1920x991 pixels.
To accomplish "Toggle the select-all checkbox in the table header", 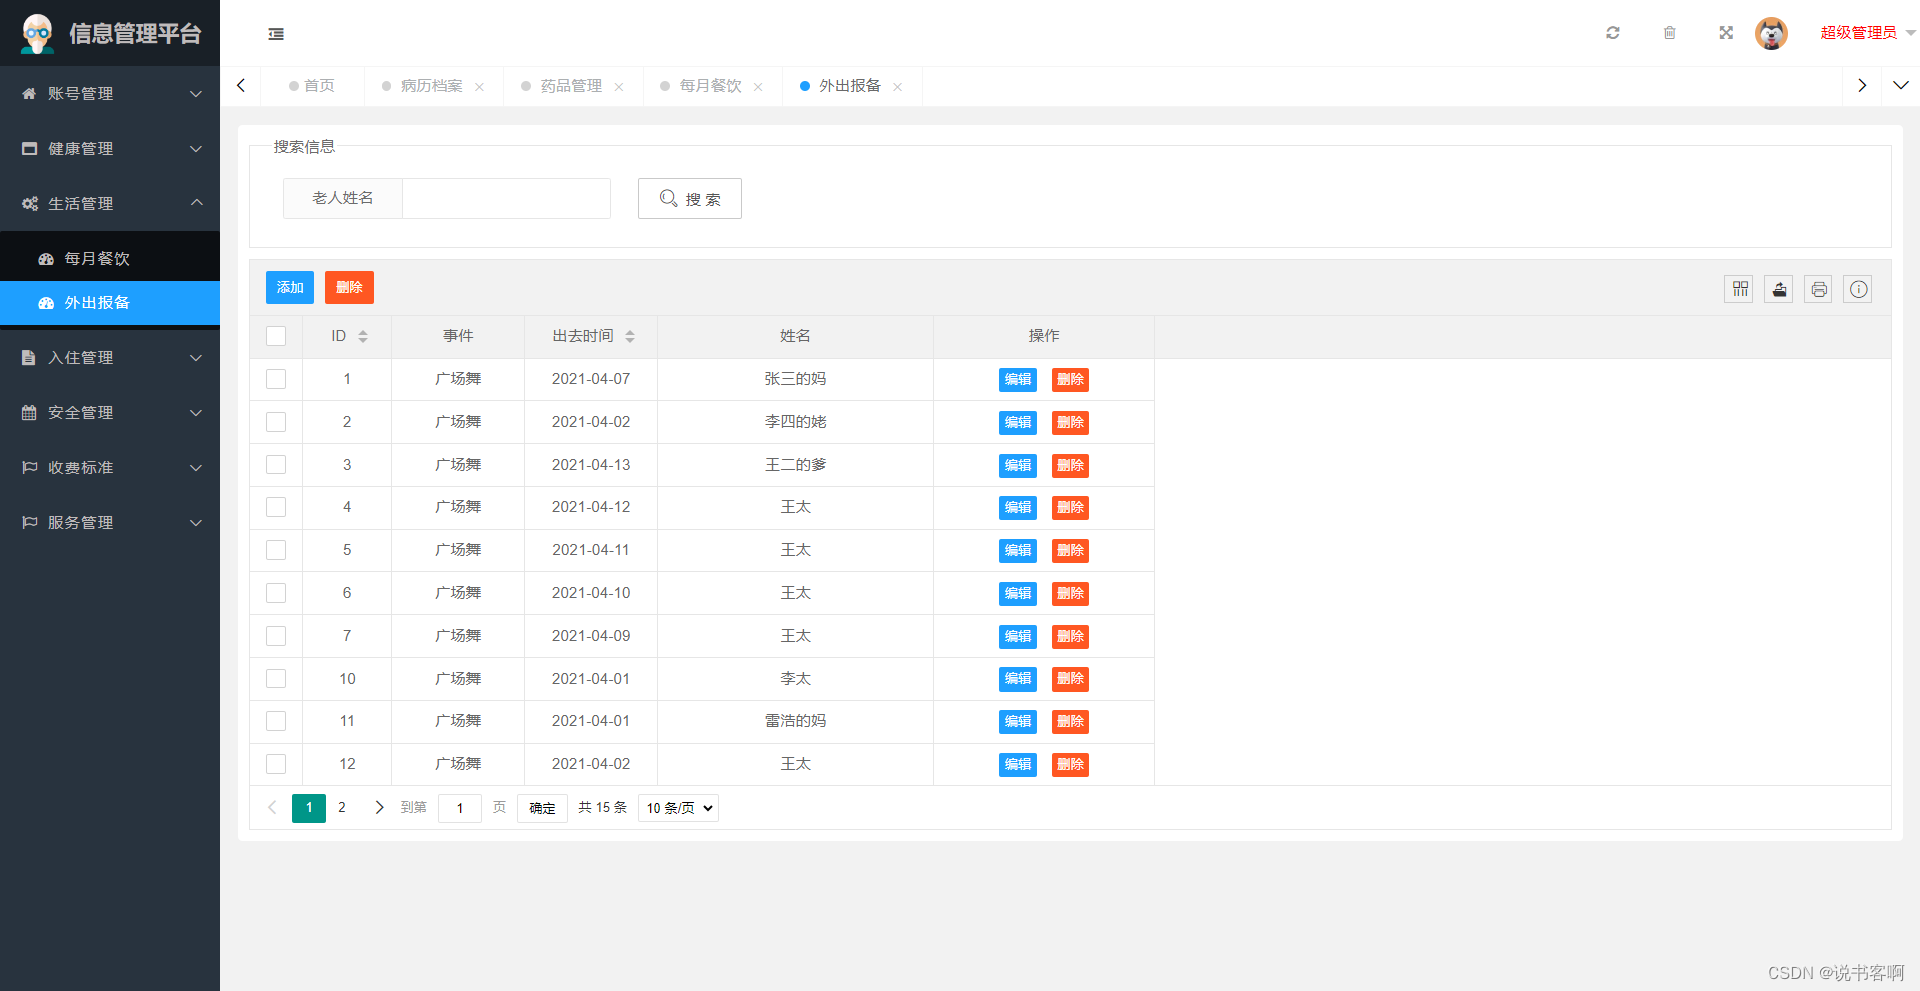I will [x=276, y=336].
